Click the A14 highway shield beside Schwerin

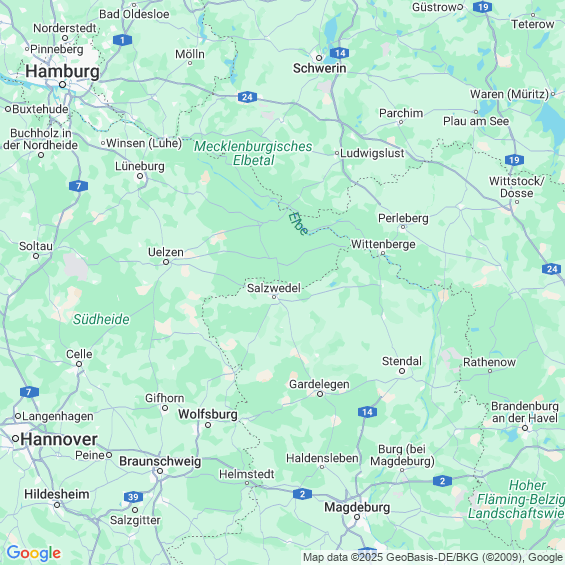[x=339, y=53]
